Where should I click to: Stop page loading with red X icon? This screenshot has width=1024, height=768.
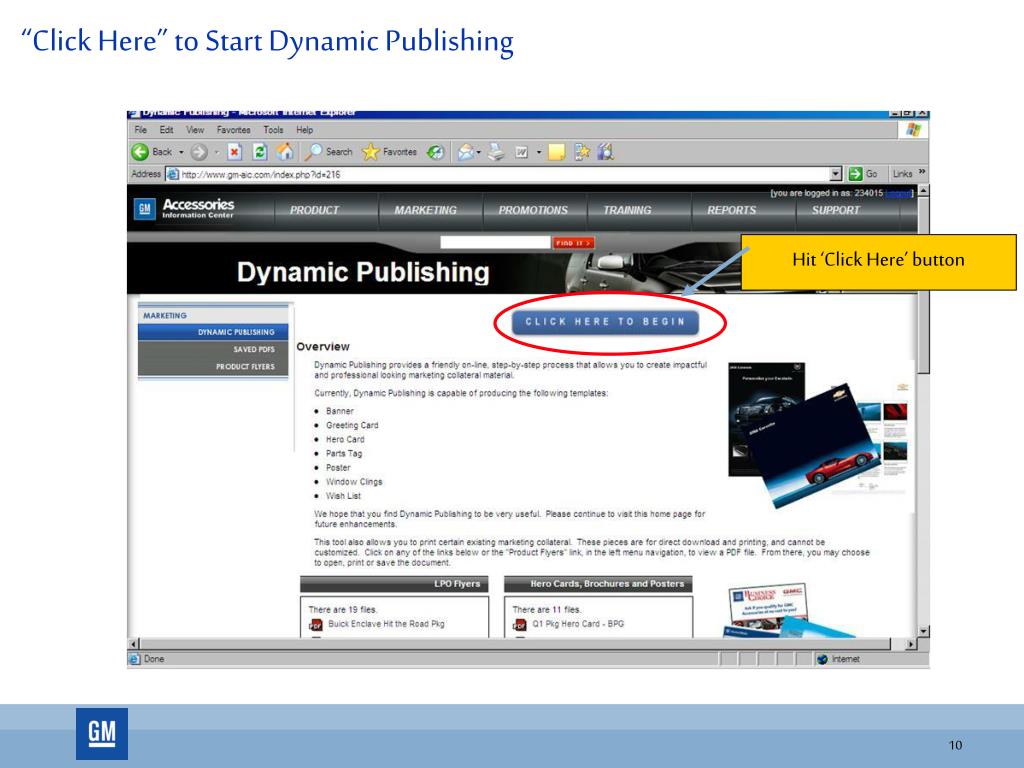(x=234, y=152)
